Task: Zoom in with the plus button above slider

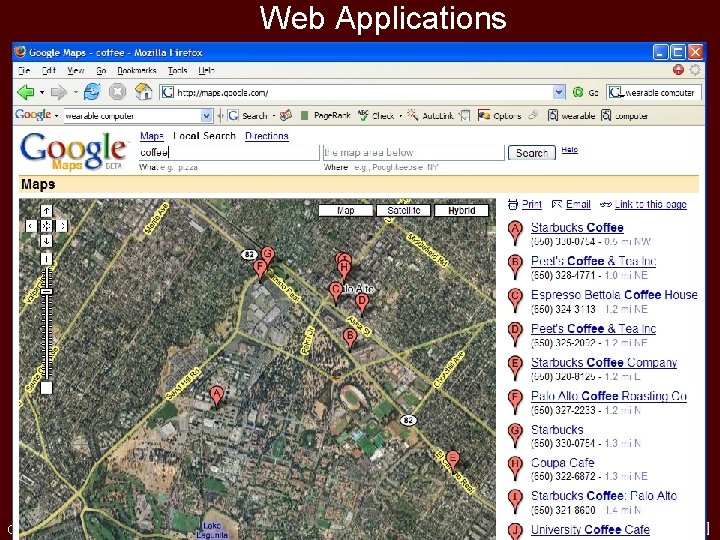Action: [46, 259]
